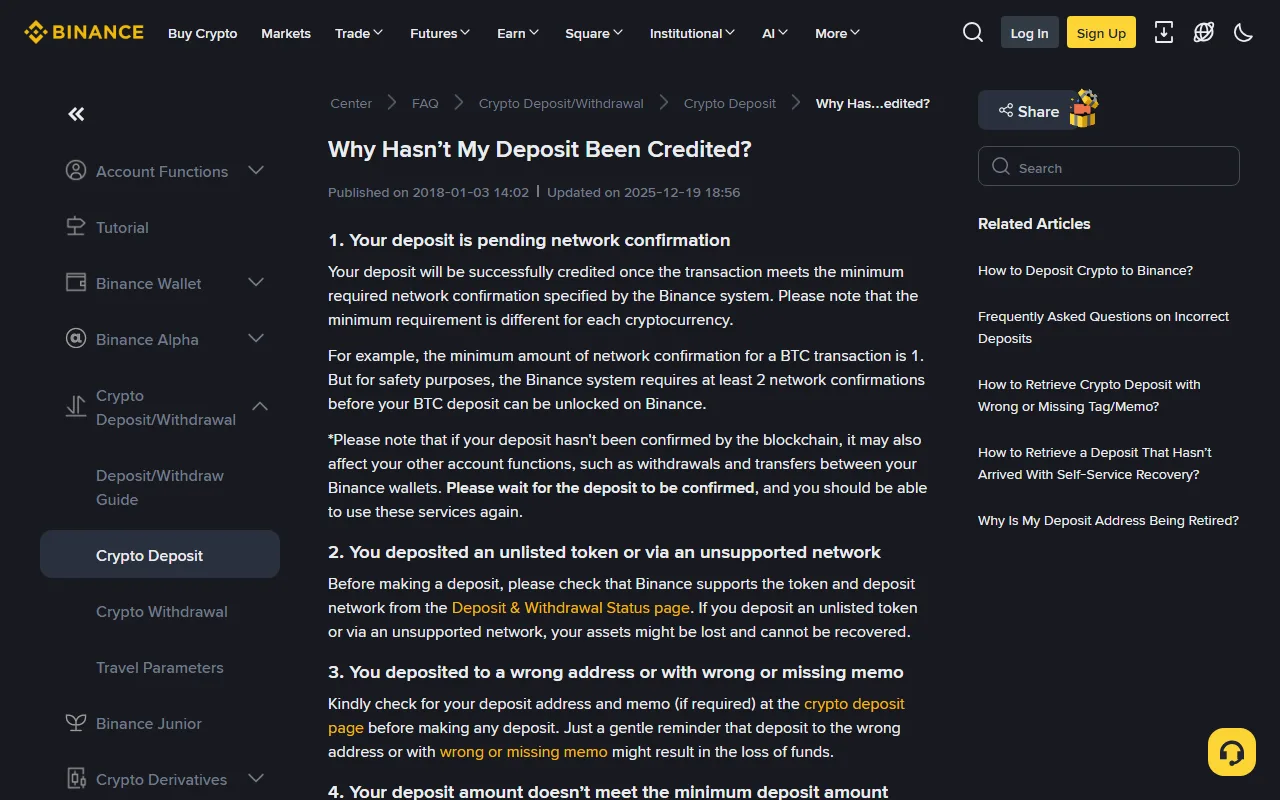Click the Binance Junior sprout icon

click(76, 722)
